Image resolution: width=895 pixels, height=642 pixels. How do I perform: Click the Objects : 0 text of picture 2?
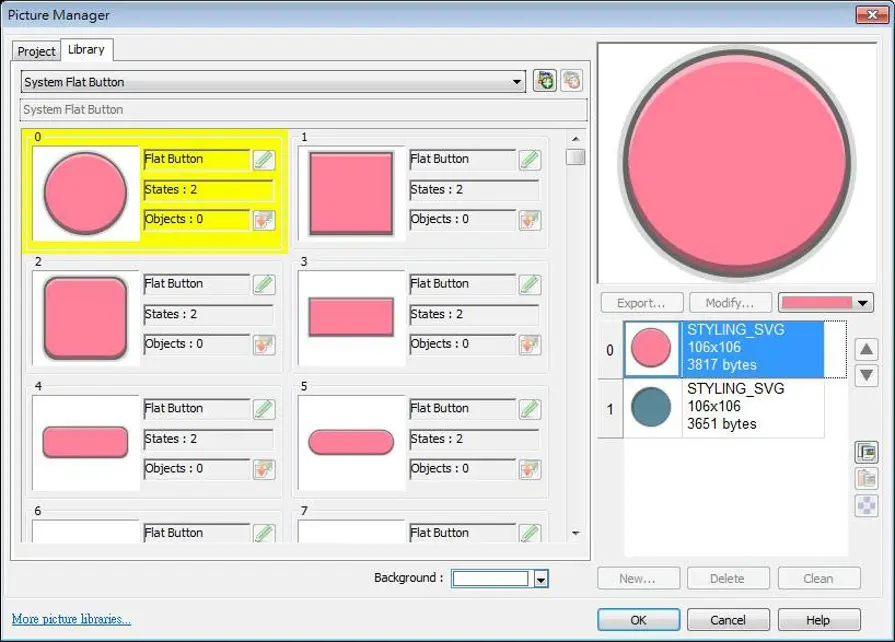point(174,344)
